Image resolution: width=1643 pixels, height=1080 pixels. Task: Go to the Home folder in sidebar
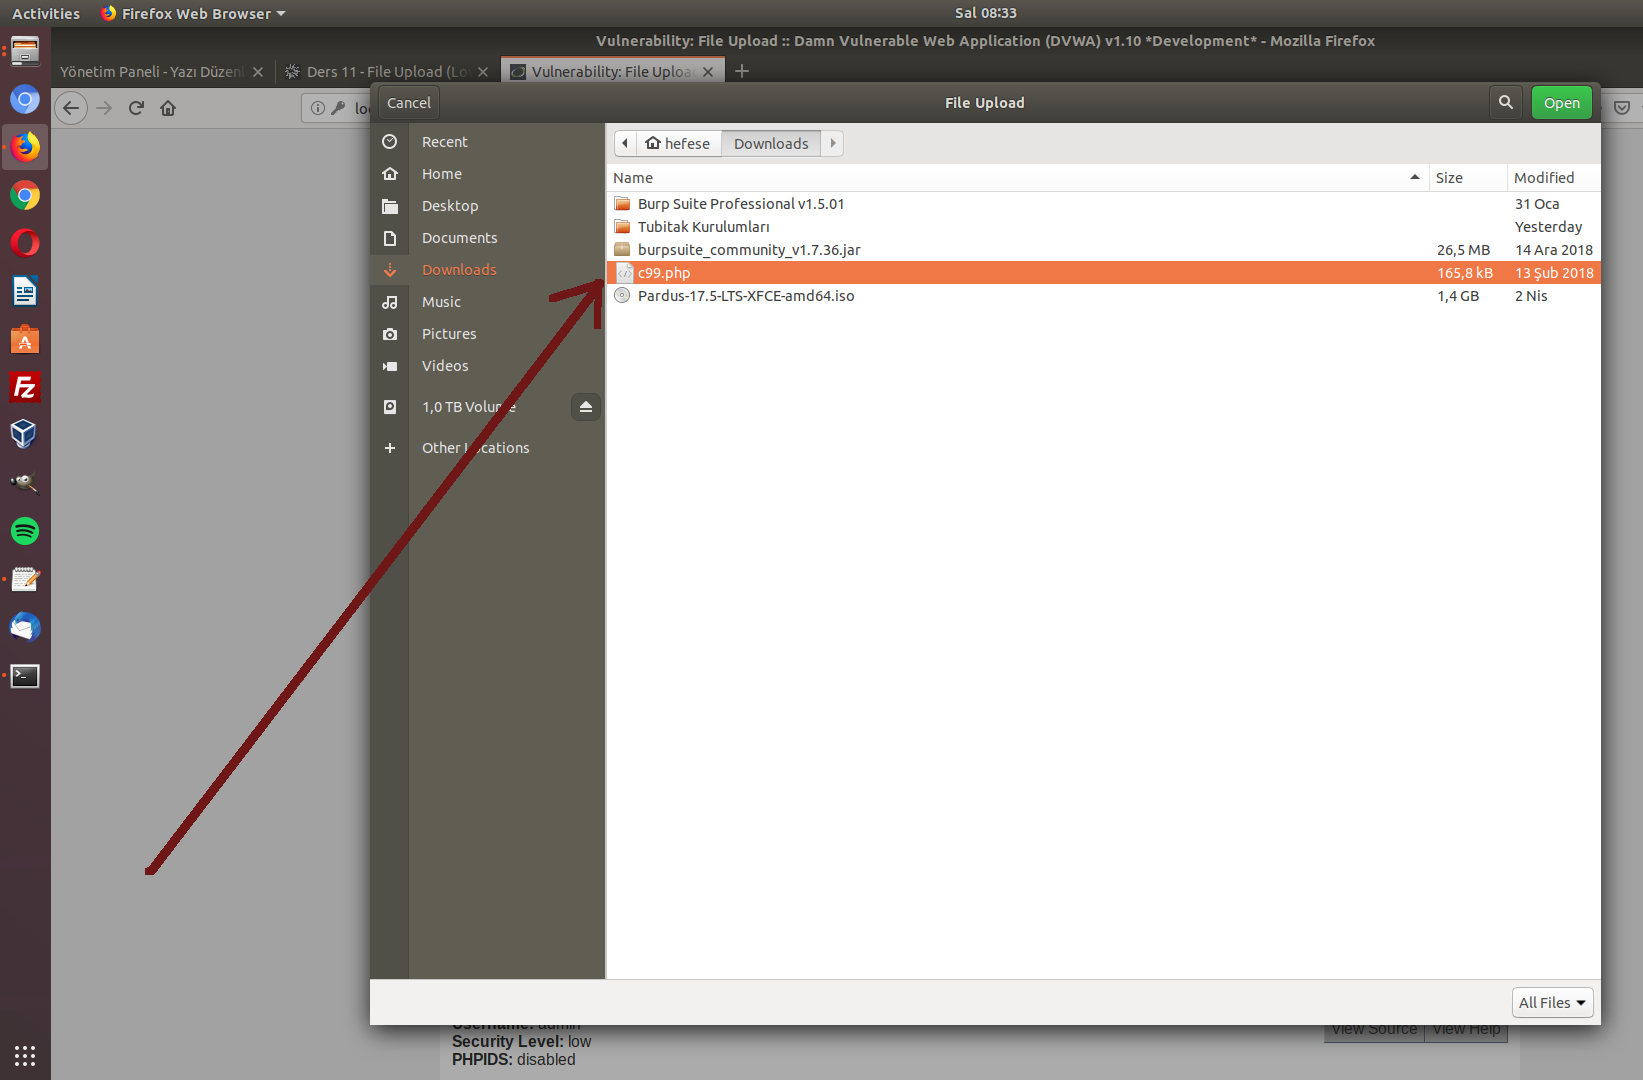pyautogui.click(x=442, y=174)
